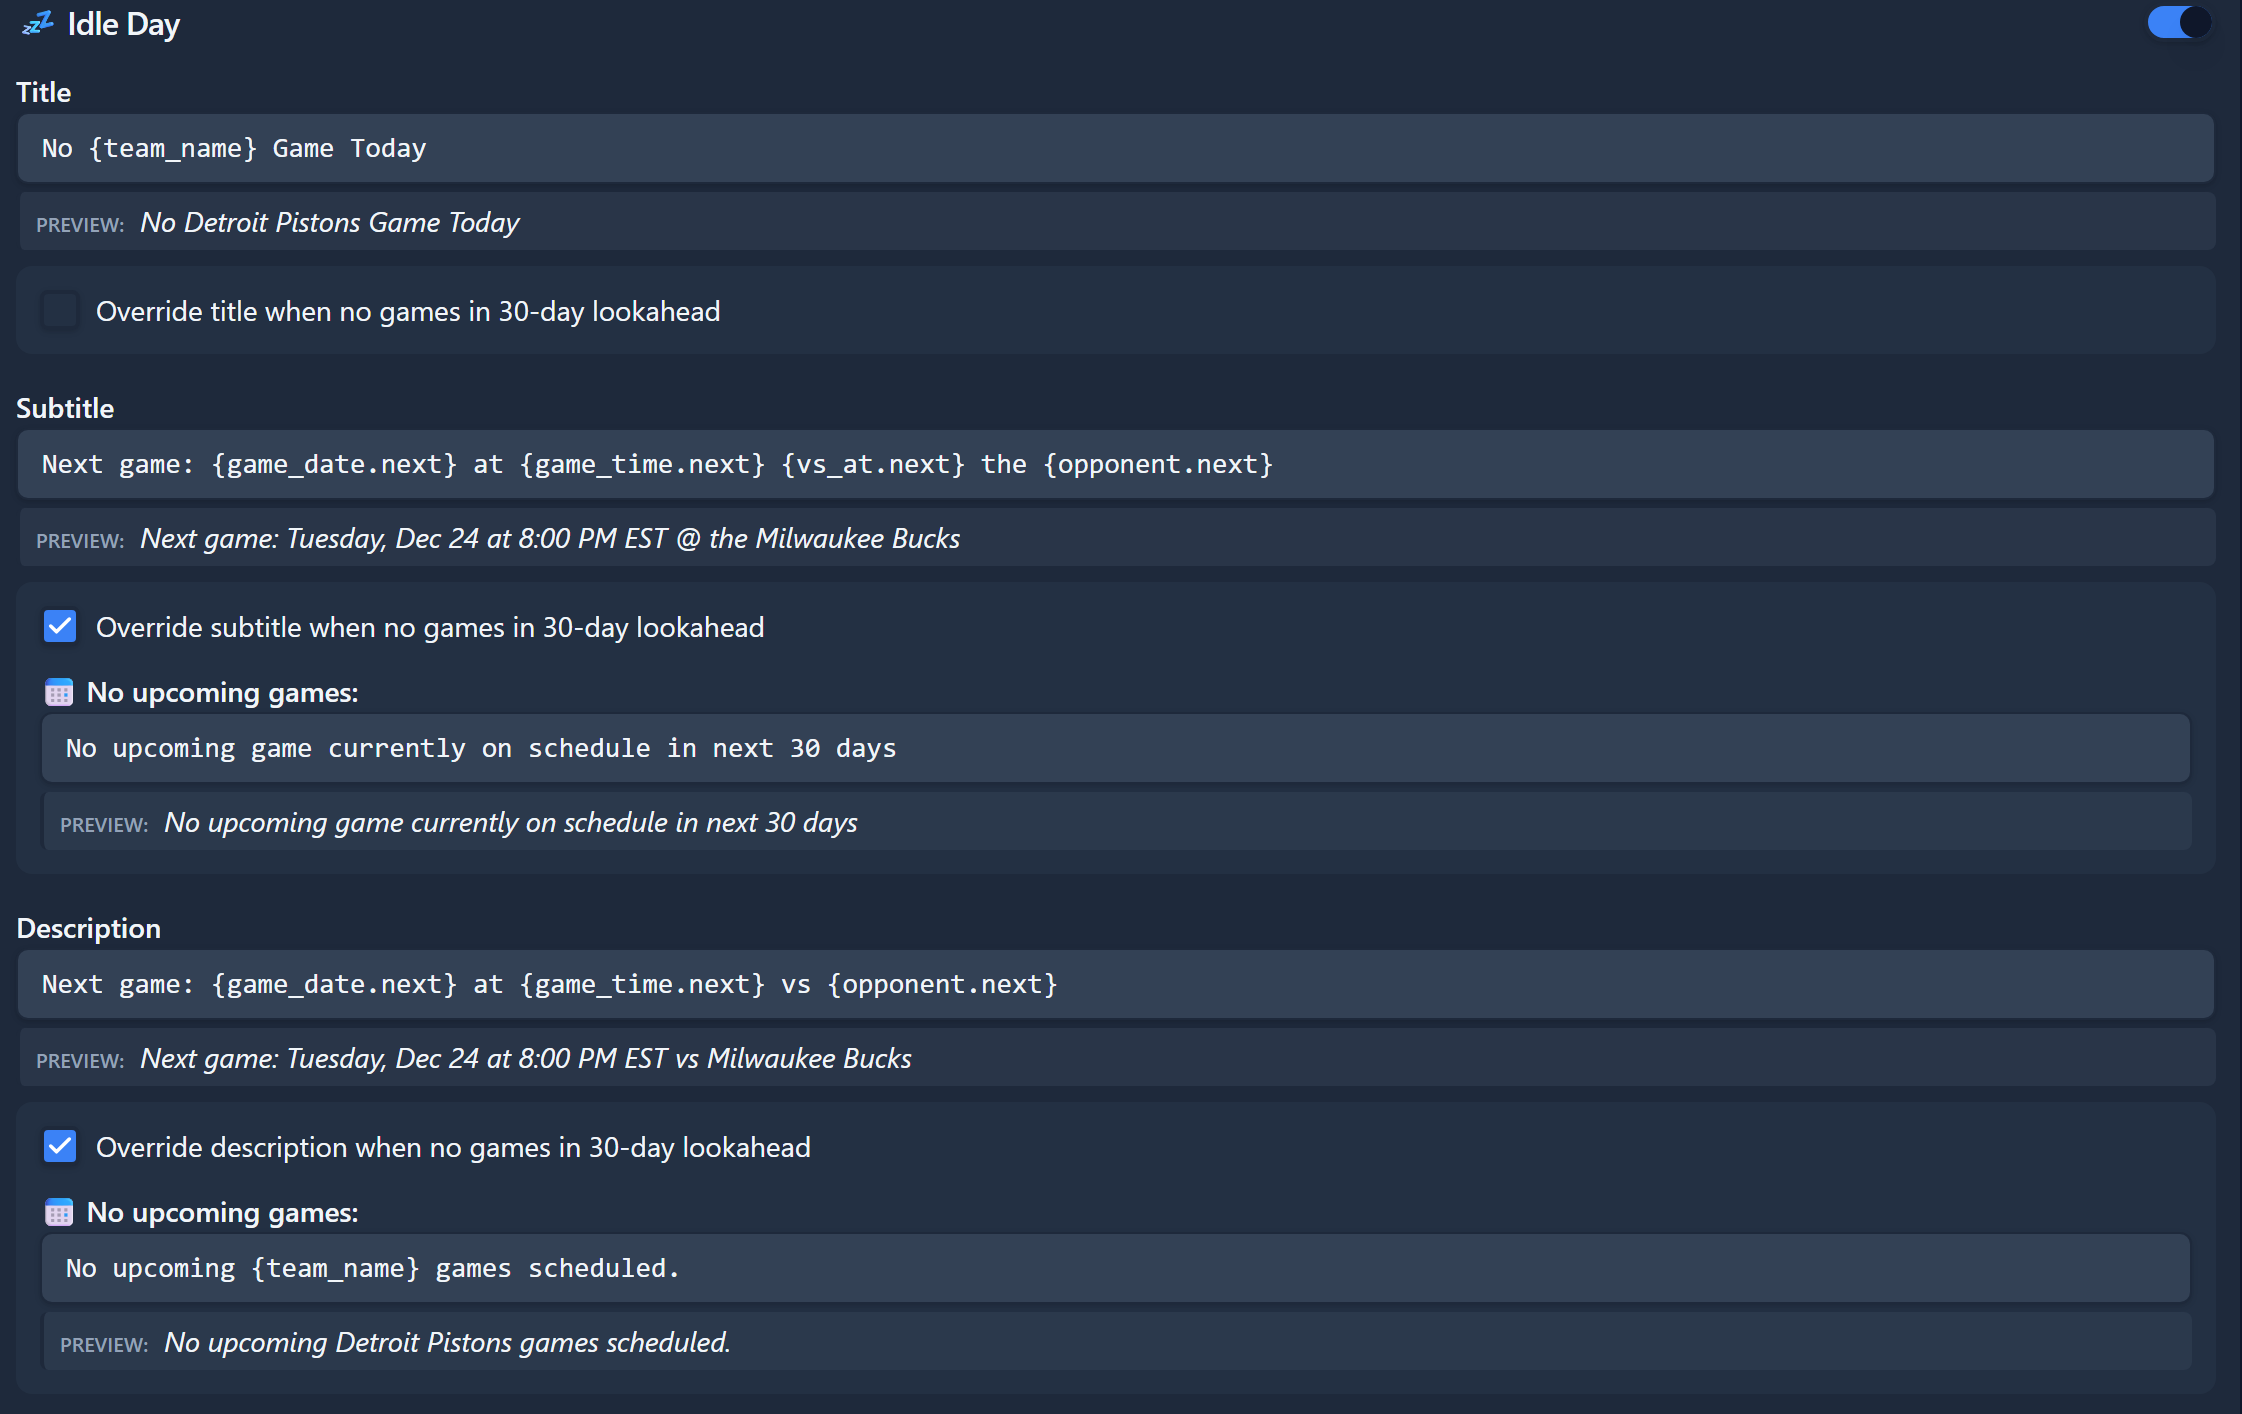Click the calendar icon under the description override
The image size is (2242, 1414).
pyautogui.click(x=59, y=1212)
